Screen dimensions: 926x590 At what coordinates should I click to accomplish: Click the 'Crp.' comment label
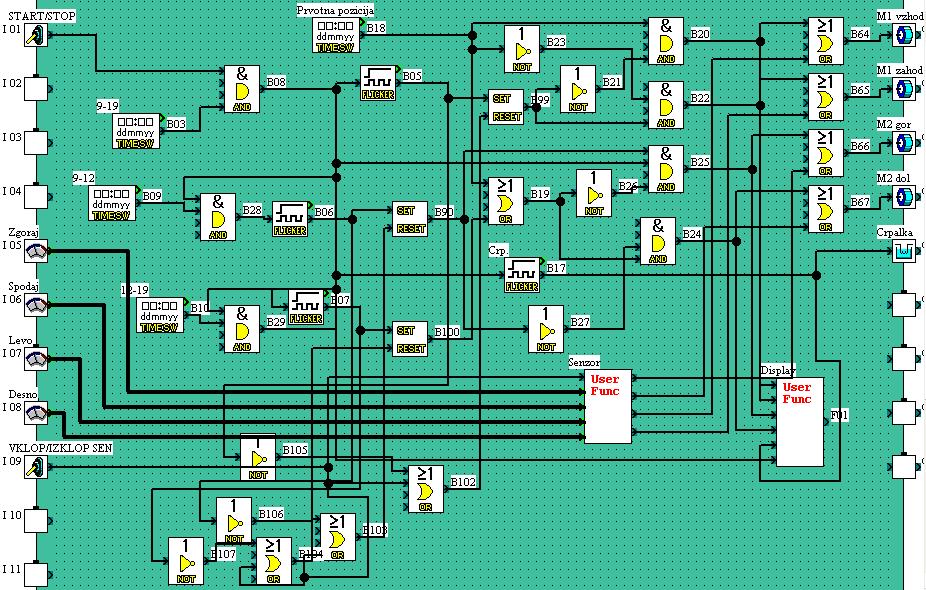(498, 250)
